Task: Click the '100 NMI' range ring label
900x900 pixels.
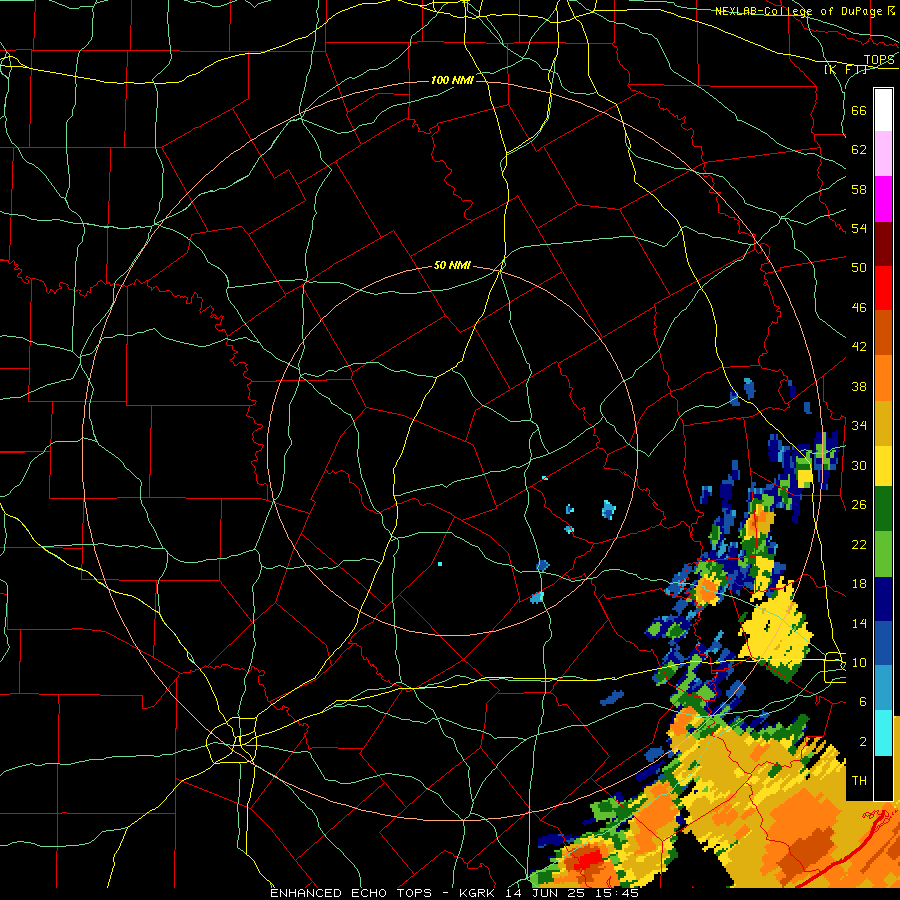Action: point(452,80)
